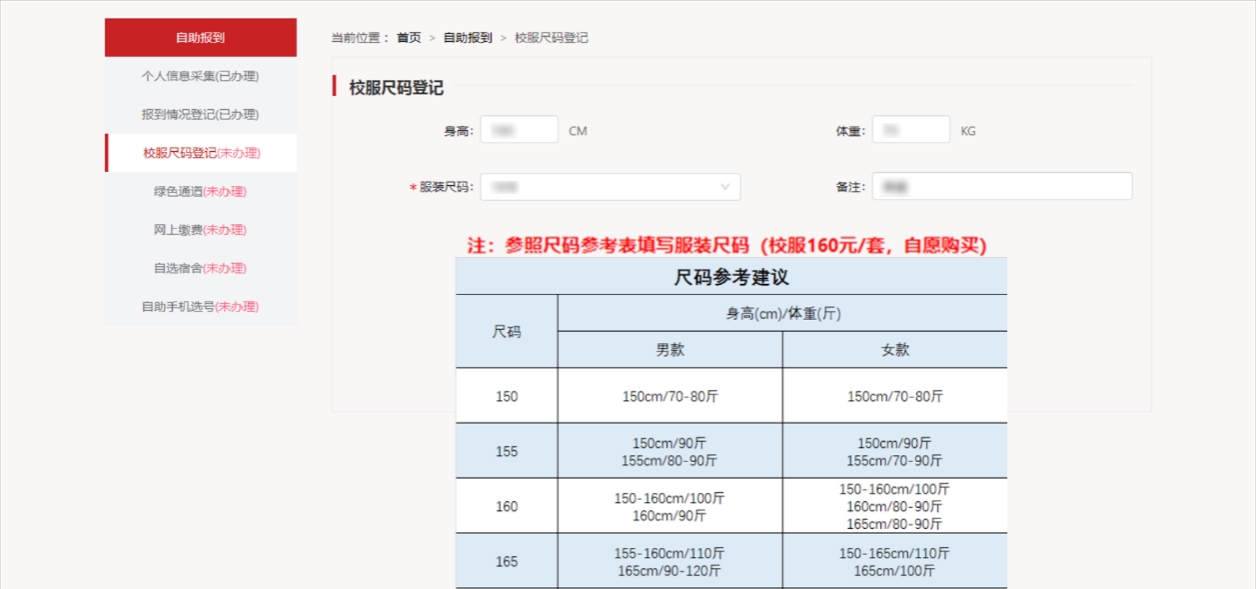Open the 绿色通道 sidebar entry
Image resolution: width=1256 pixels, height=589 pixels.
point(200,191)
